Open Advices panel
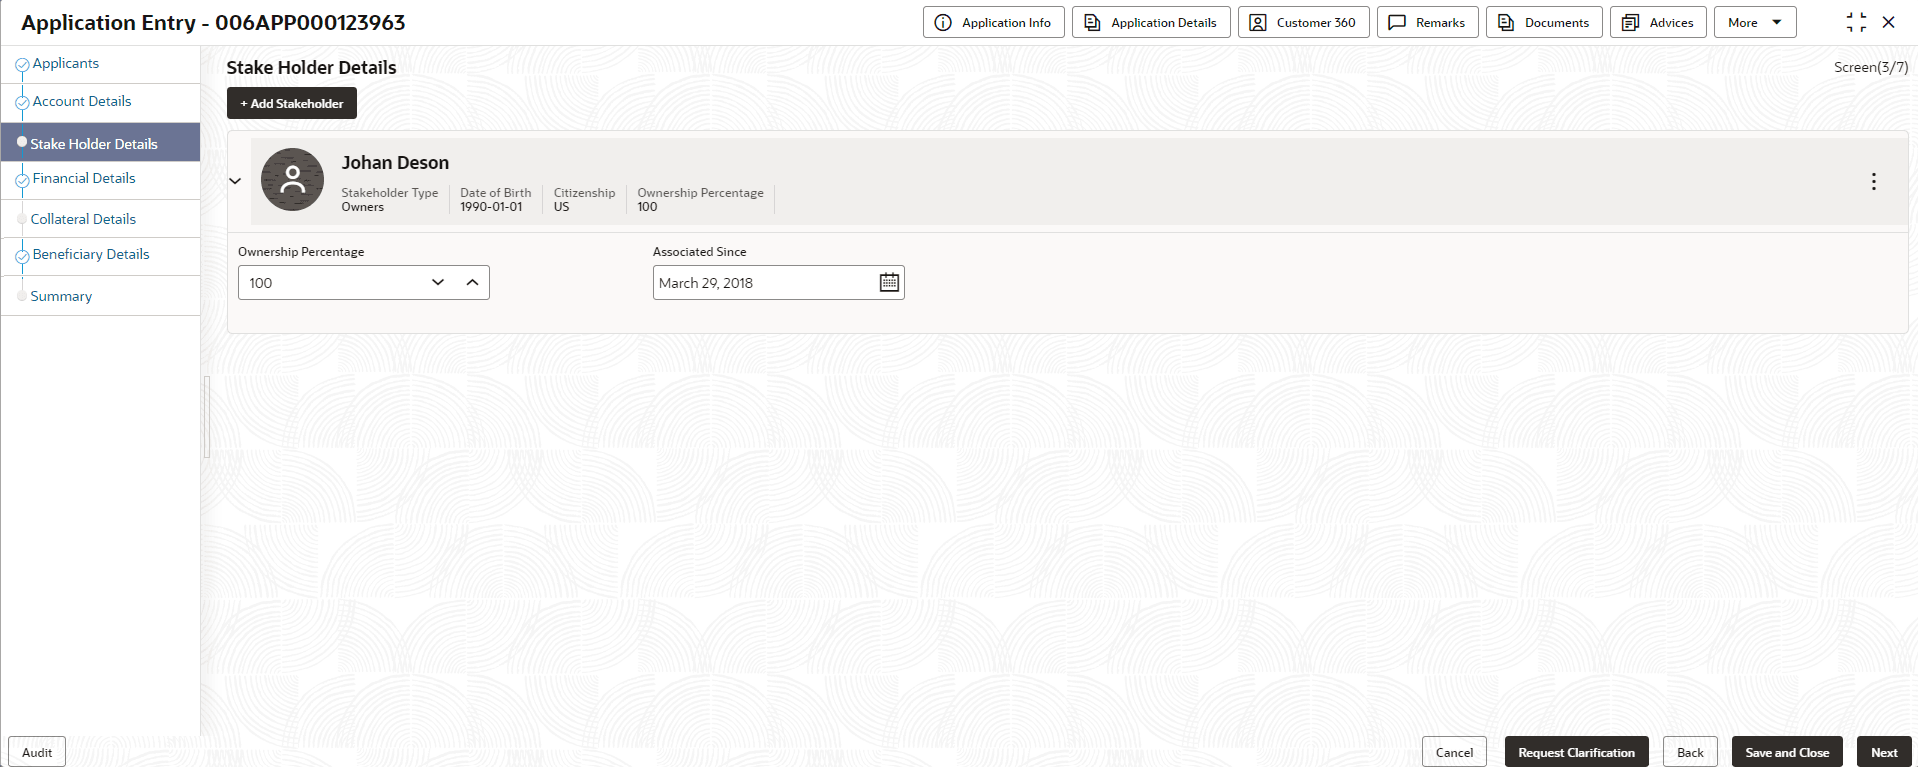Screen dimensions: 1918x767 pyautogui.click(x=1658, y=22)
